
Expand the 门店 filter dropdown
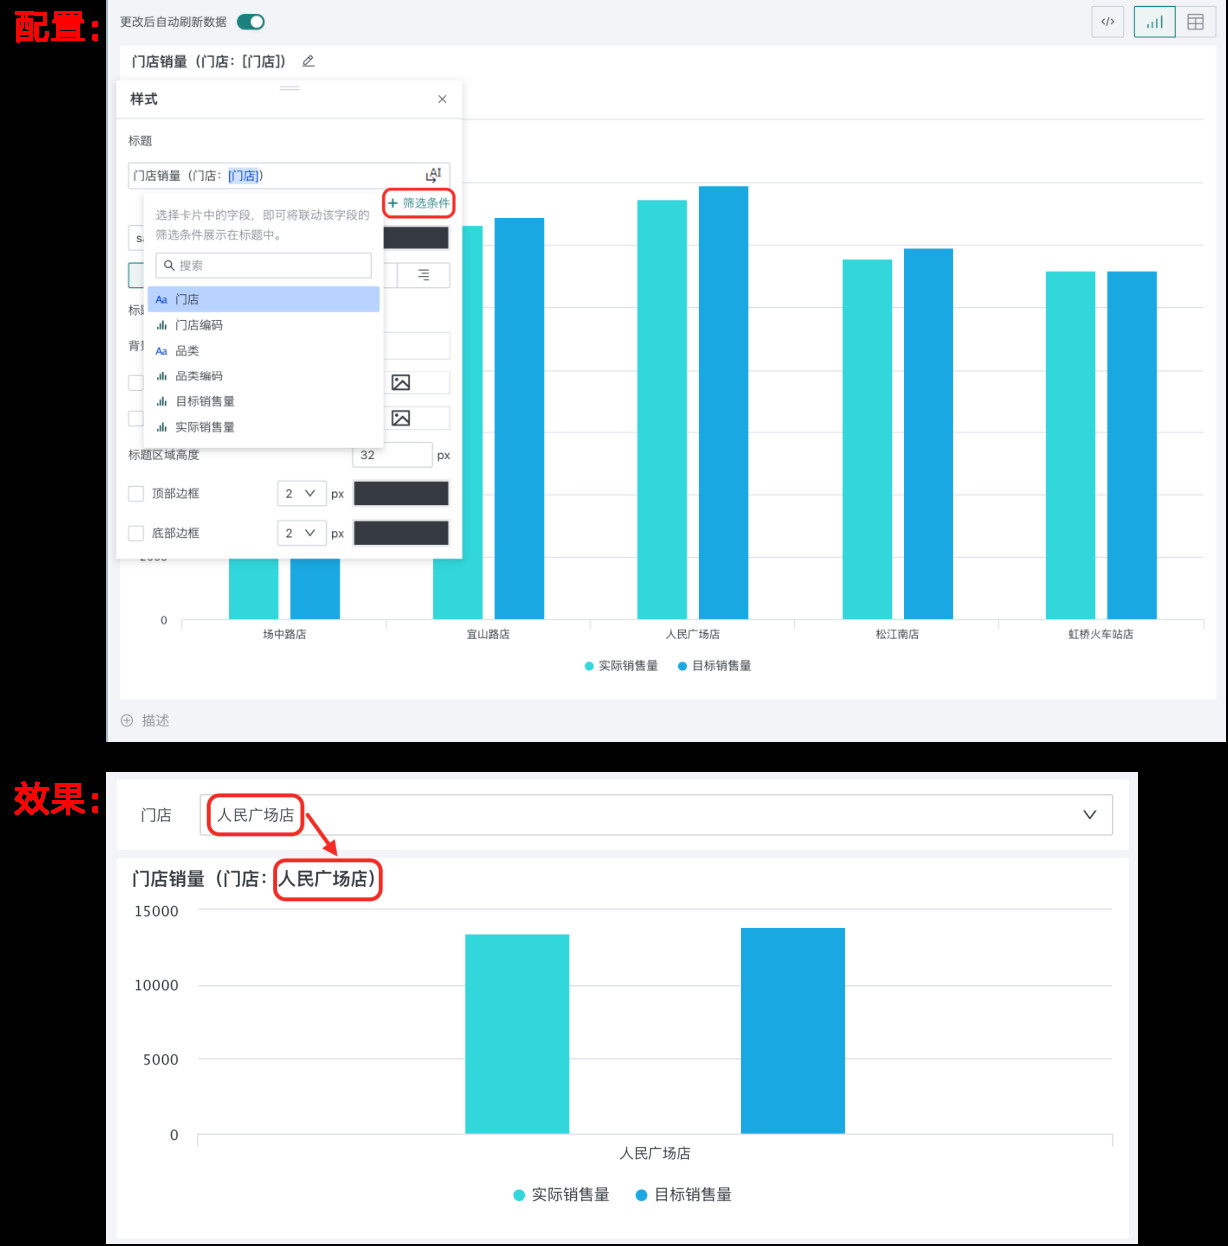pyautogui.click(x=1089, y=815)
